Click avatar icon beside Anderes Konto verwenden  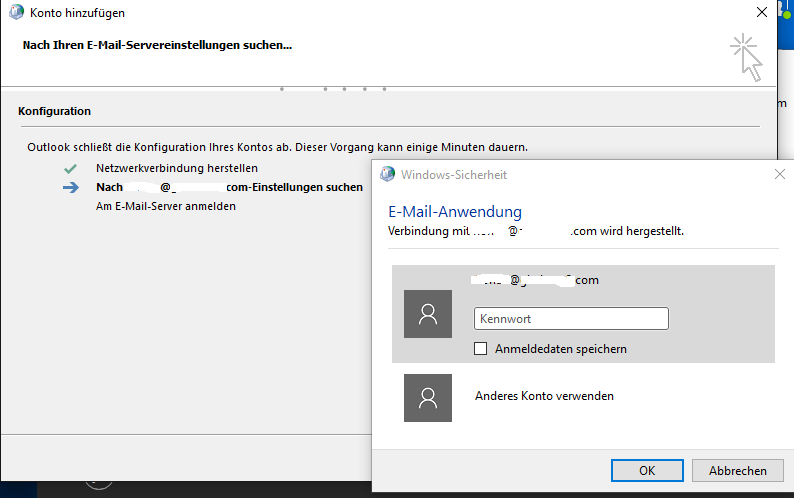pos(428,398)
